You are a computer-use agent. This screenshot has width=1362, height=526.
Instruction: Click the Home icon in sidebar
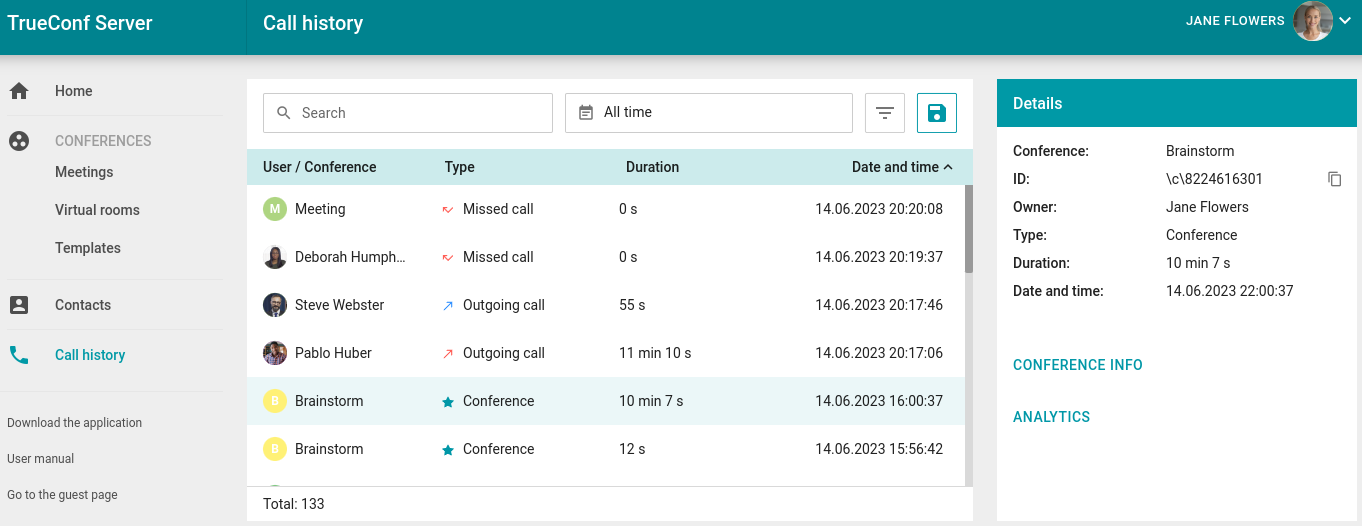(x=18, y=91)
